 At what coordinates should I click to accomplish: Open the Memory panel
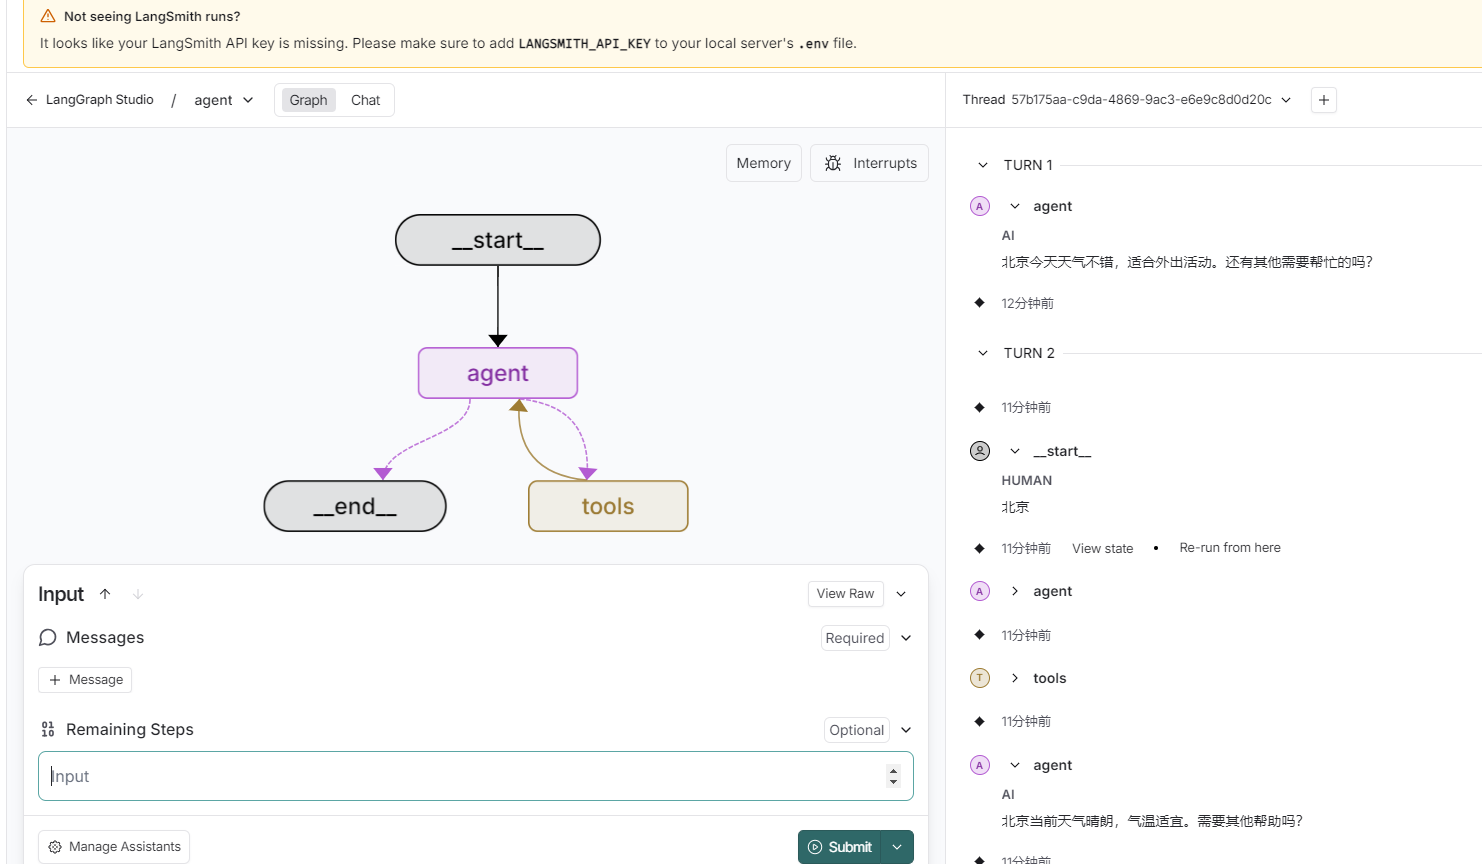(x=763, y=163)
